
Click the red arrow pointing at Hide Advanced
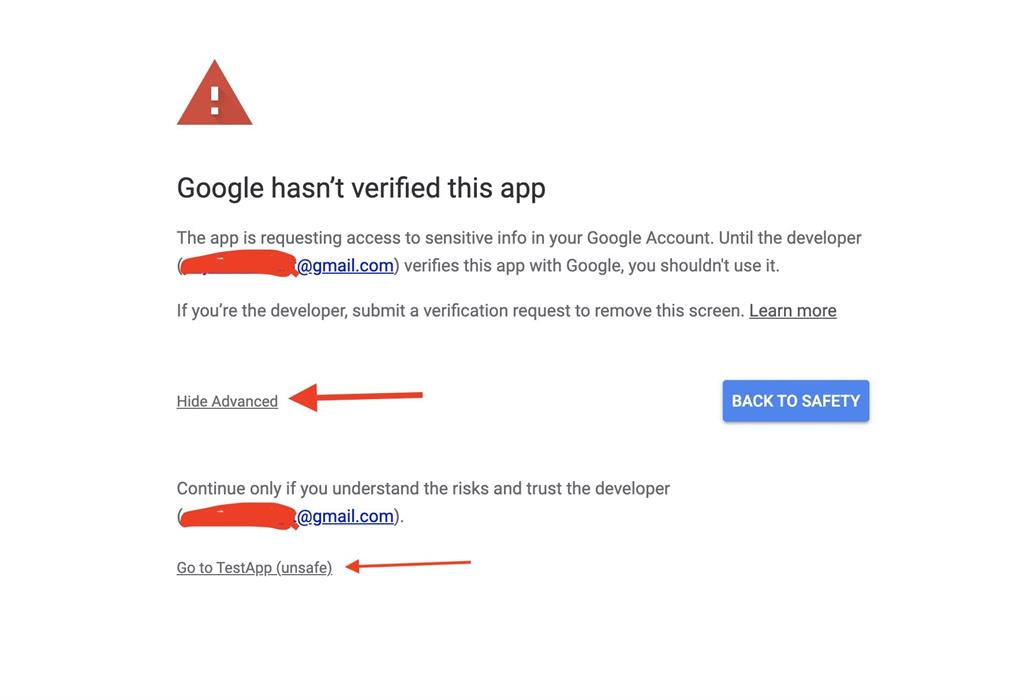click(356, 397)
